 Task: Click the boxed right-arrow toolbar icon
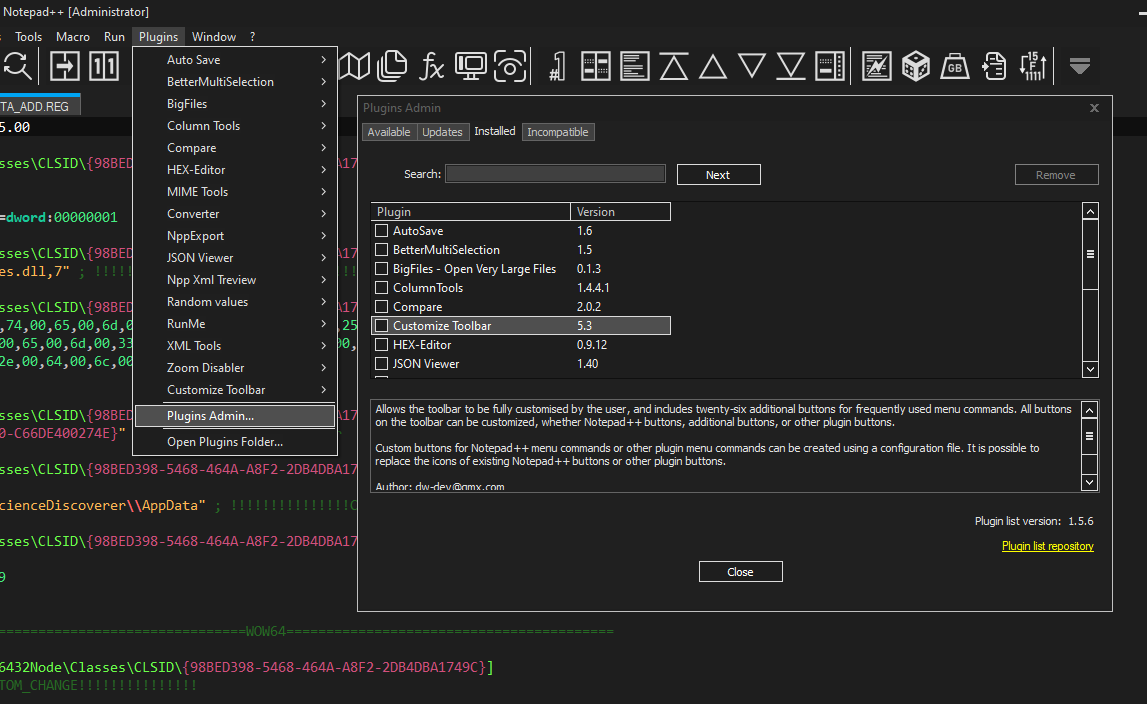click(x=64, y=66)
